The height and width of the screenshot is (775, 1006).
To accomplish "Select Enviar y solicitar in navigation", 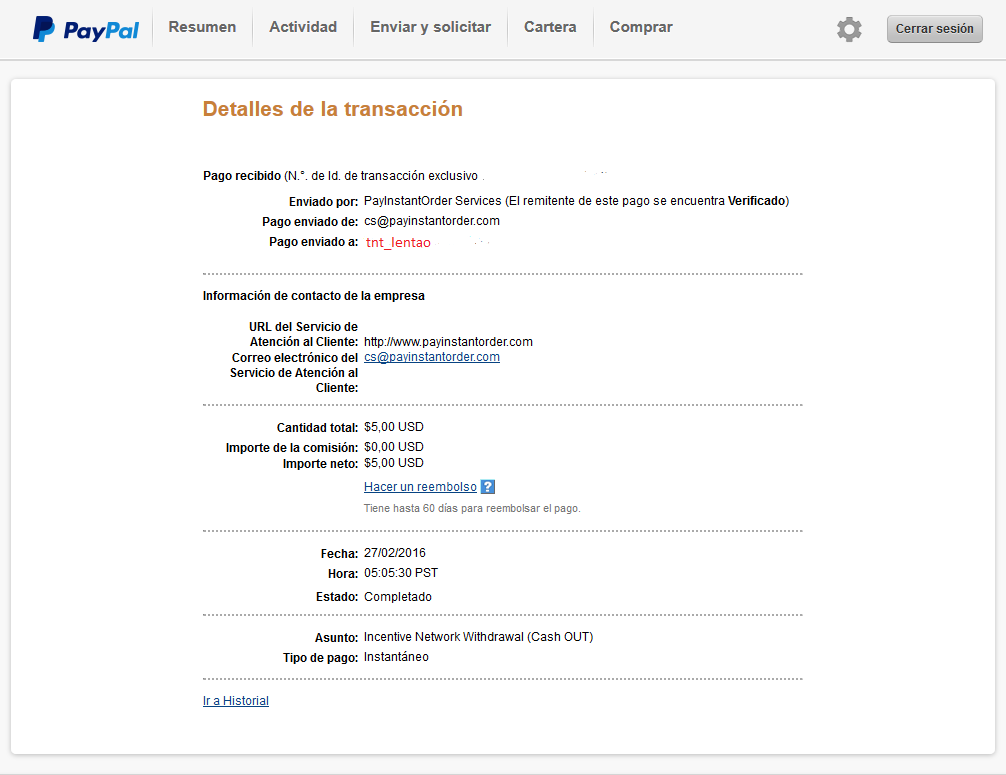I will (x=430, y=28).
